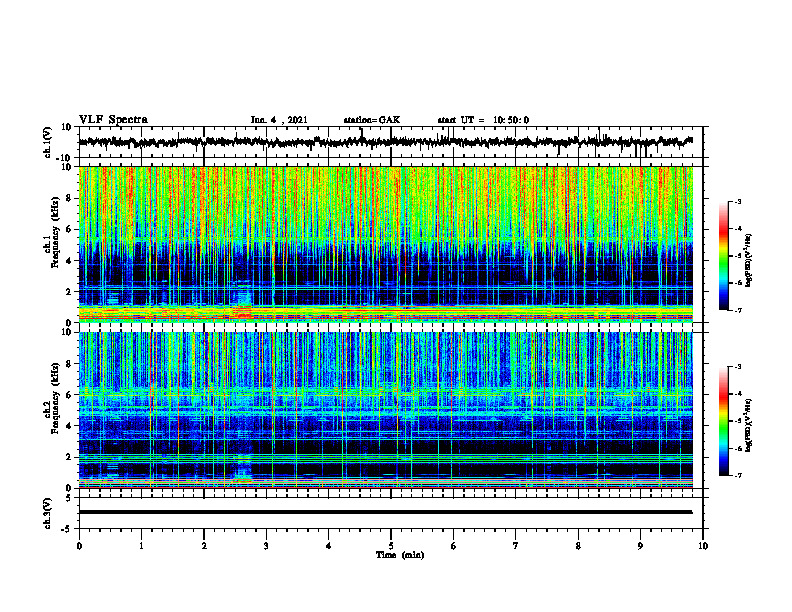Click the "4" kHz tick of ch.2 spectrogram

point(69,427)
